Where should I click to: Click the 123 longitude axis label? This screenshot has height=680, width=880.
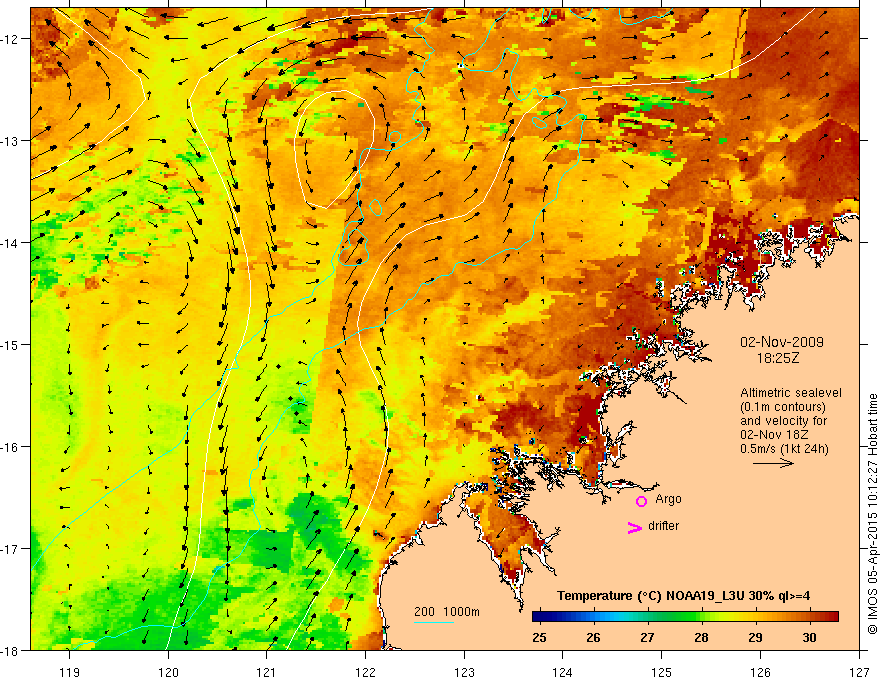tap(464, 672)
